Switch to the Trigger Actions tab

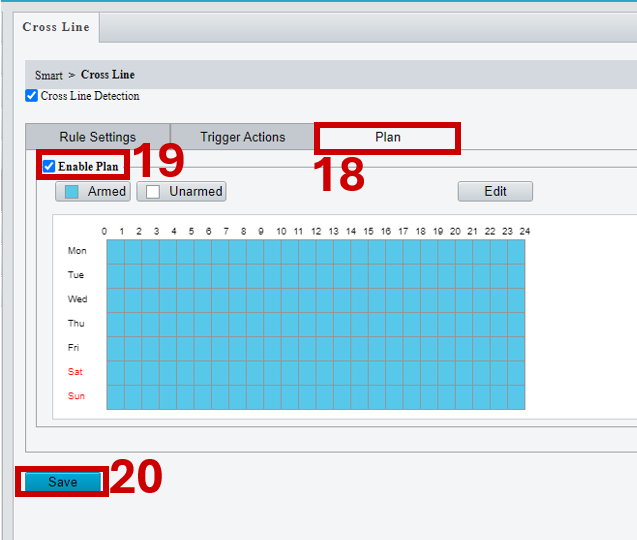243,137
